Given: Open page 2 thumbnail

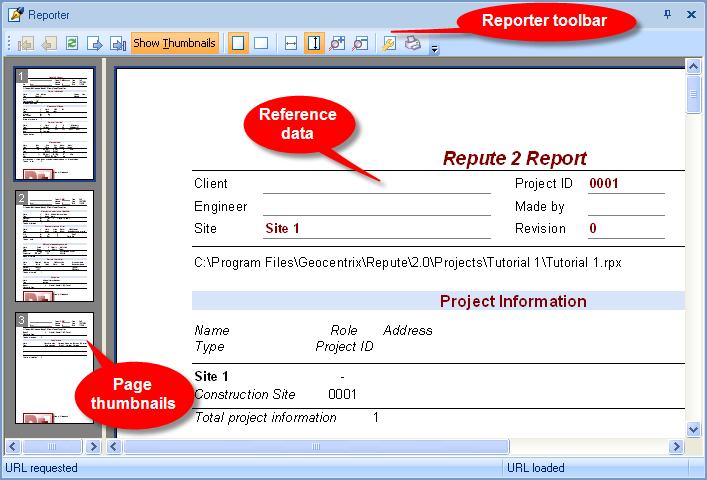Looking at the screenshot, I should point(55,246).
